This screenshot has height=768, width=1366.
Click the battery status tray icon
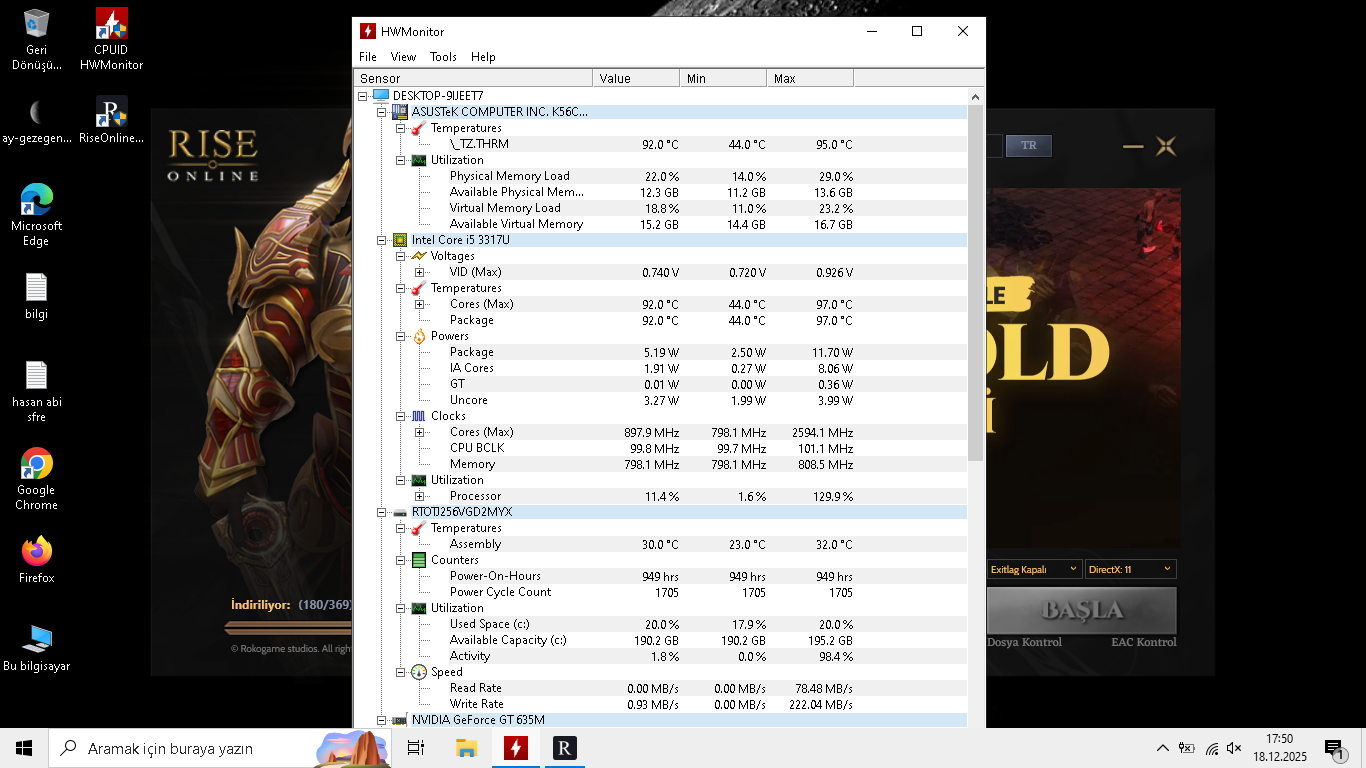pyautogui.click(x=1187, y=748)
